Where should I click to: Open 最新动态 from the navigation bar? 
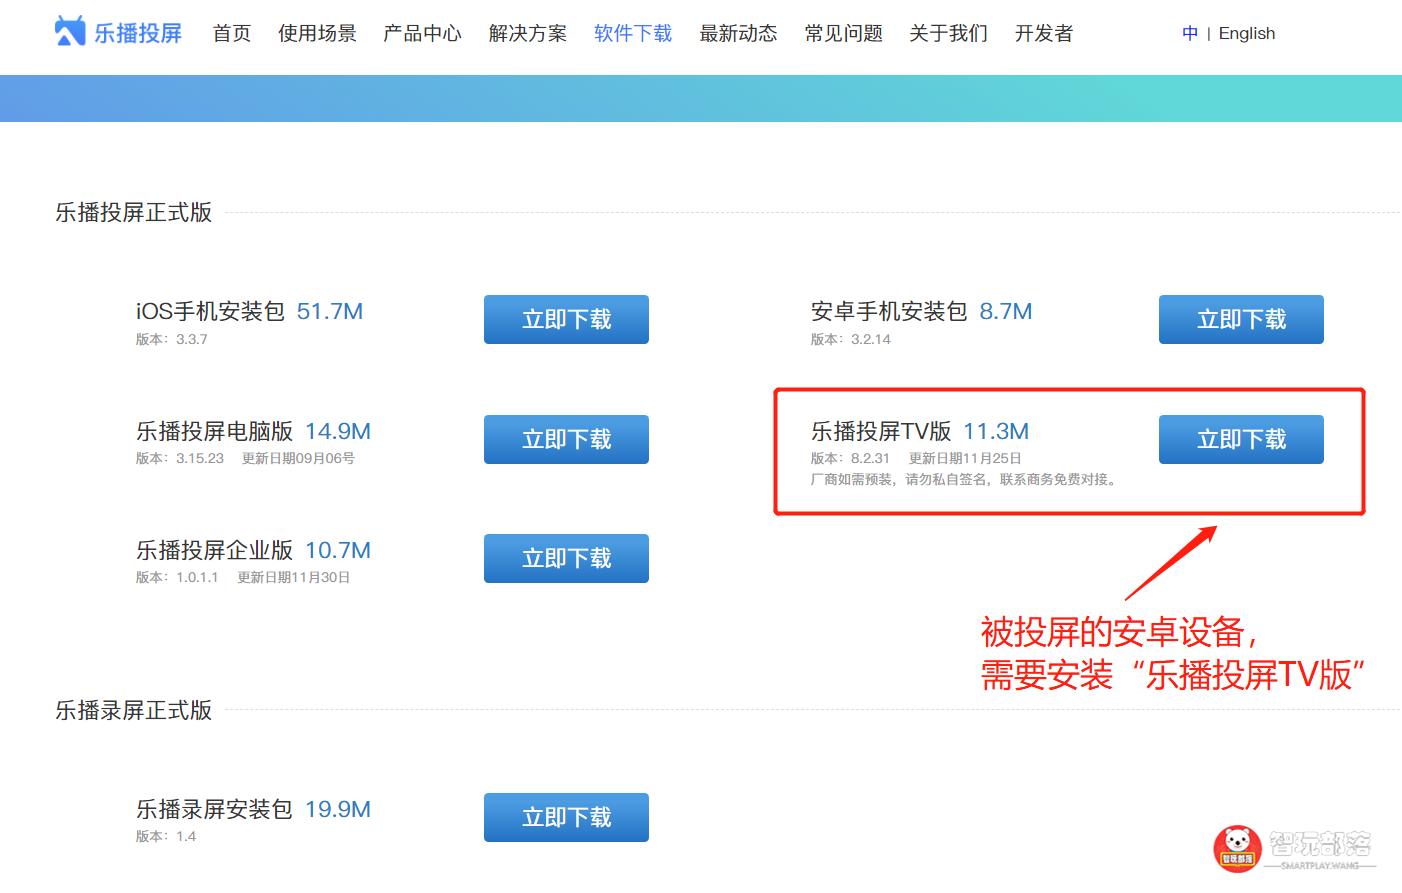click(738, 33)
